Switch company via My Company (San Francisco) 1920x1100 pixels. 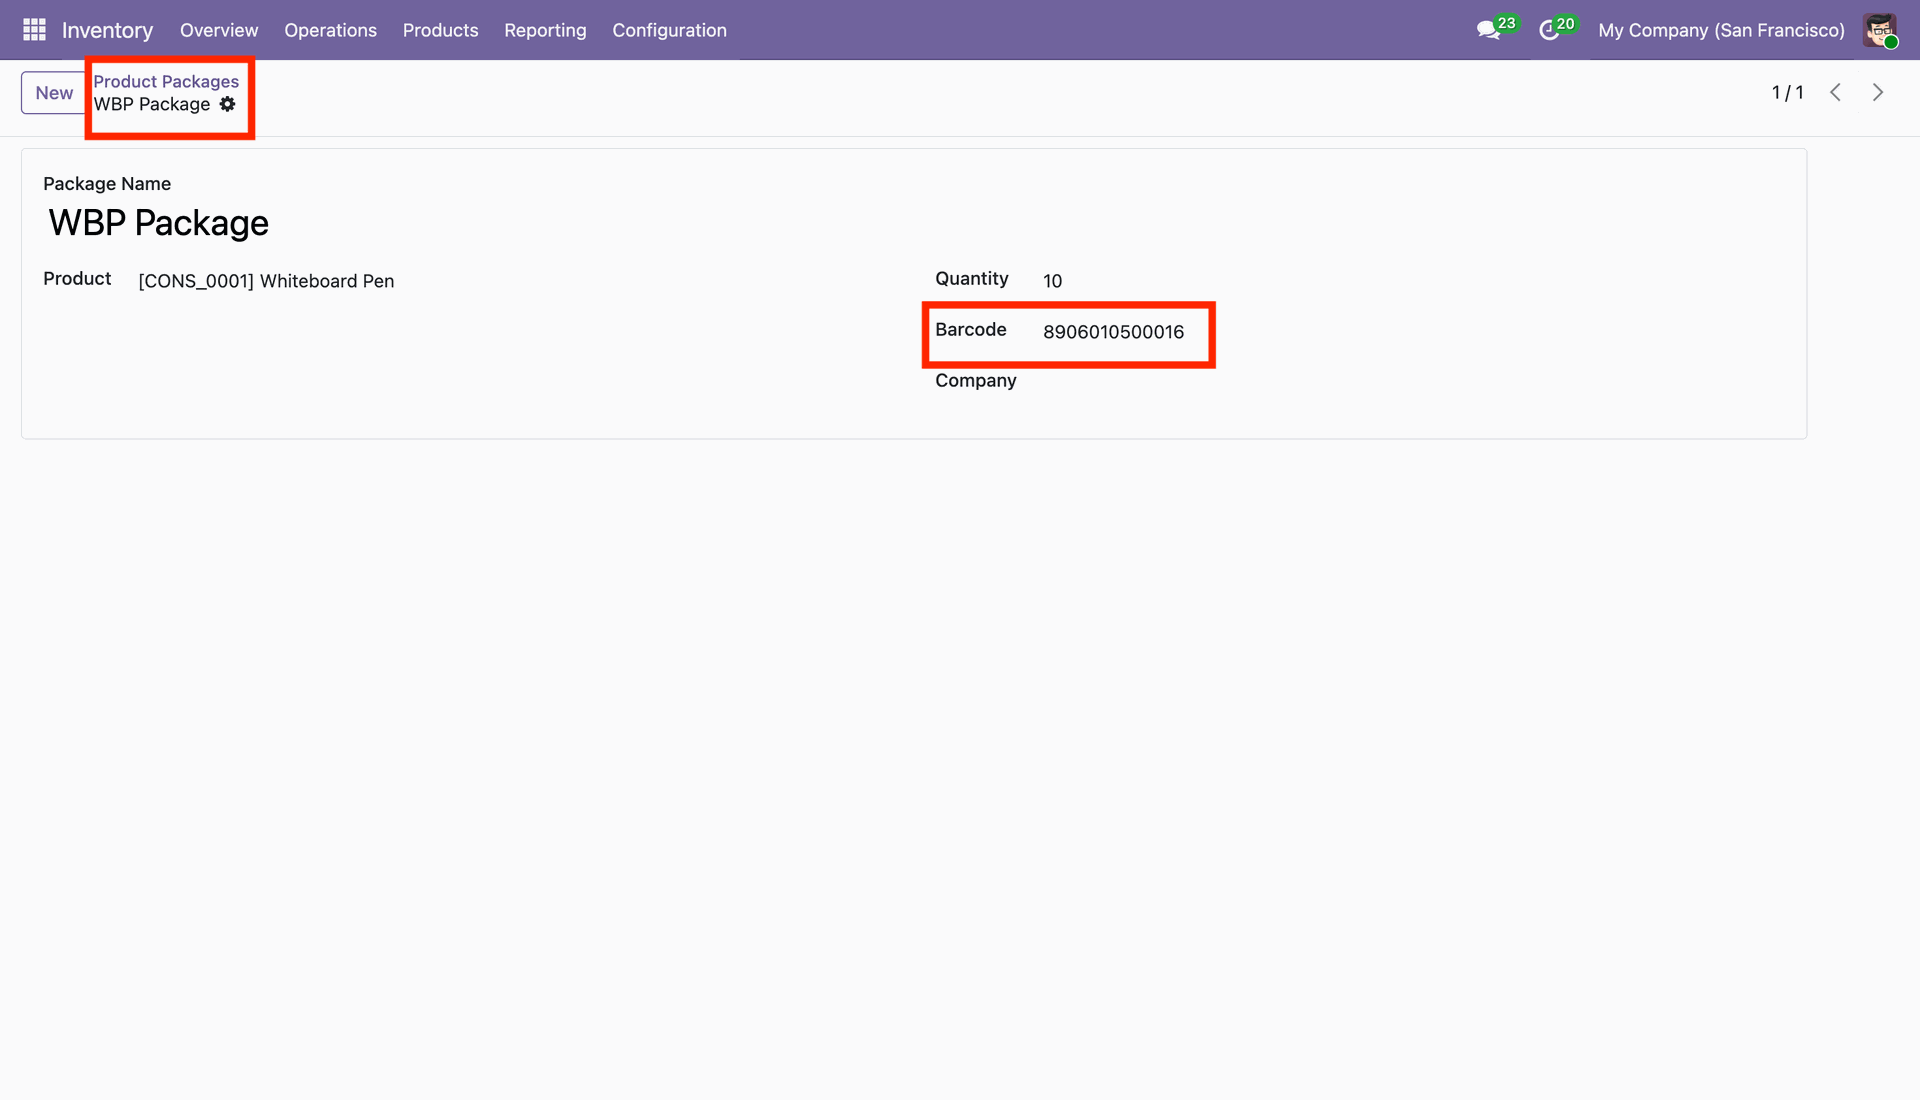click(x=1721, y=30)
